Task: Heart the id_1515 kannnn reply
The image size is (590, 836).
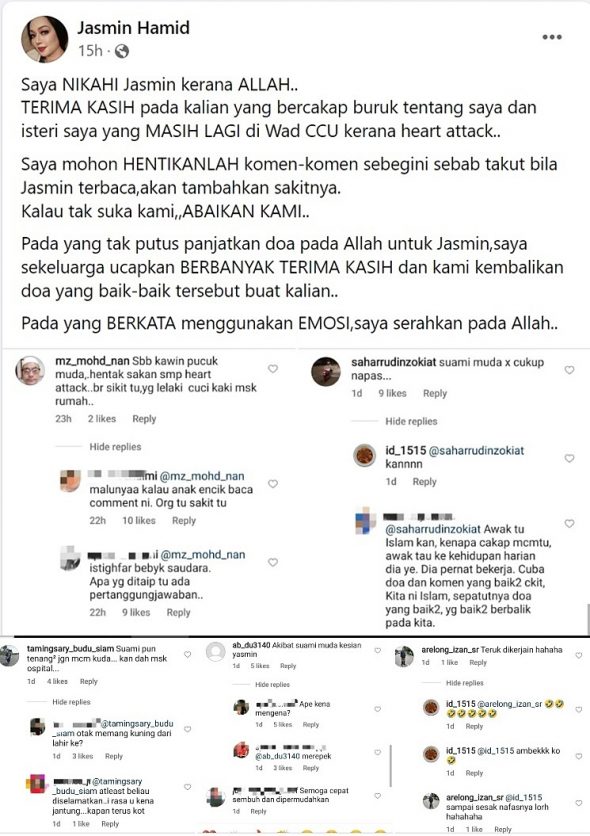Action: 569,459
